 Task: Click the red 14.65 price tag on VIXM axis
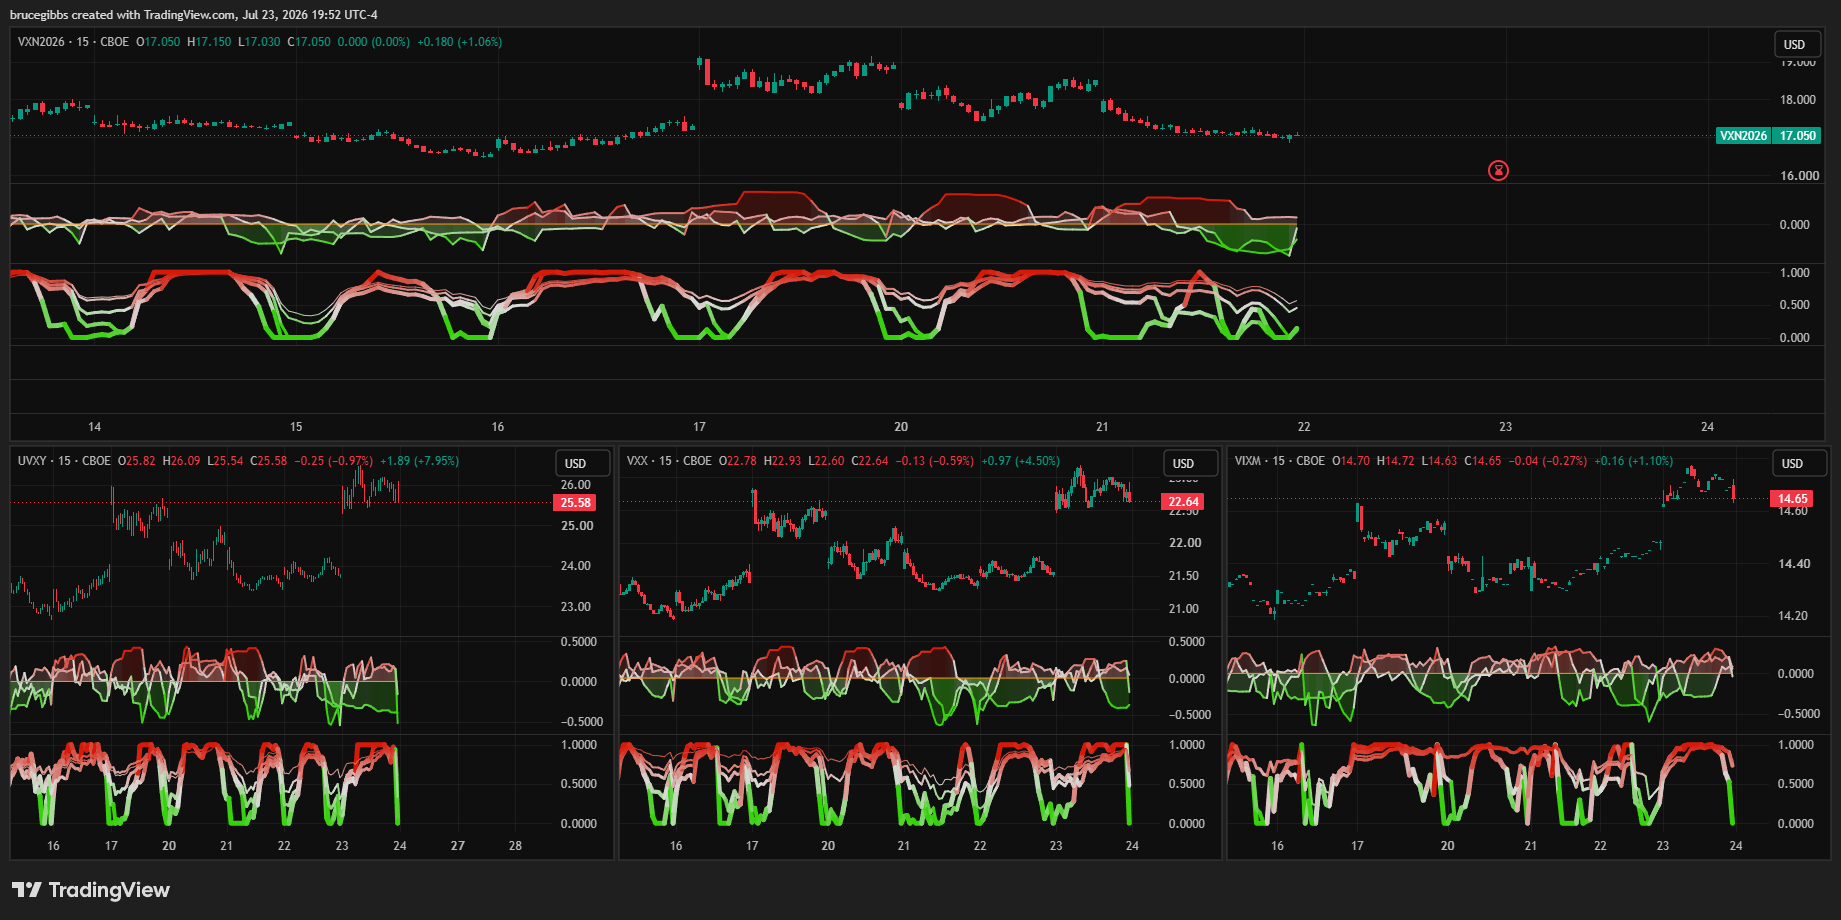(1792, 499)
